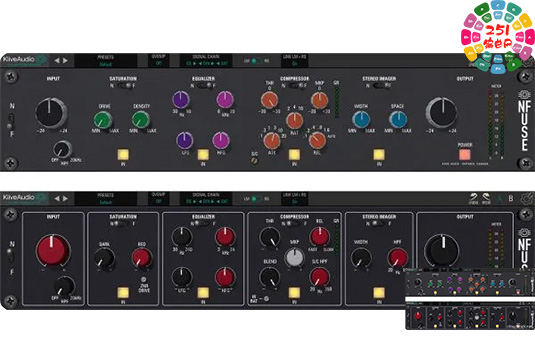
Task: Click the orange THR knob on the upper compressor
Action: [270, 100]
